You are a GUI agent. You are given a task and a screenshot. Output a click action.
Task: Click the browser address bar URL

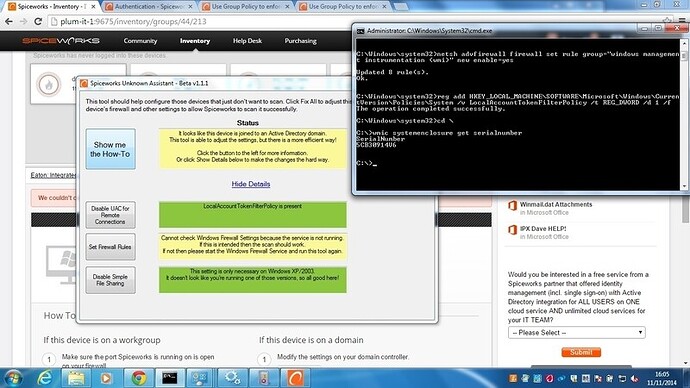click(133, 21)
